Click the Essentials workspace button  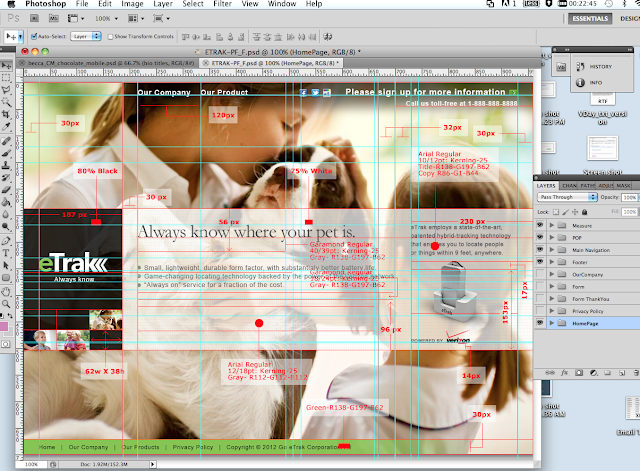[x=590, y=18]
